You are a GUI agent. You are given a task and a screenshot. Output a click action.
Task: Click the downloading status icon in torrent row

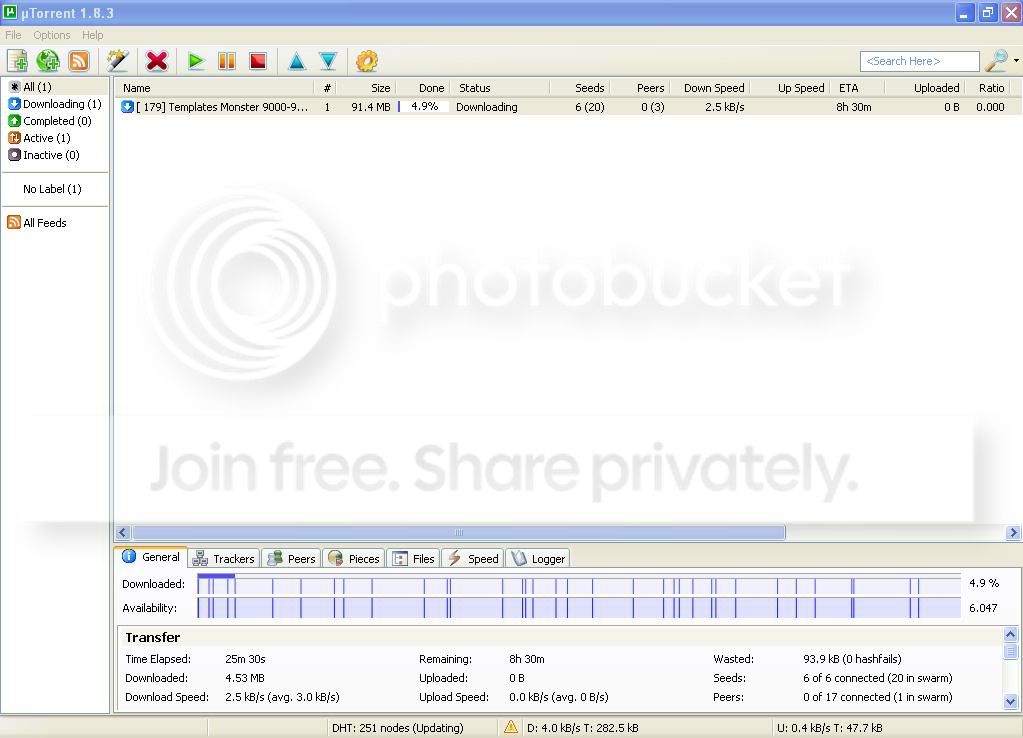coord(127,107)
